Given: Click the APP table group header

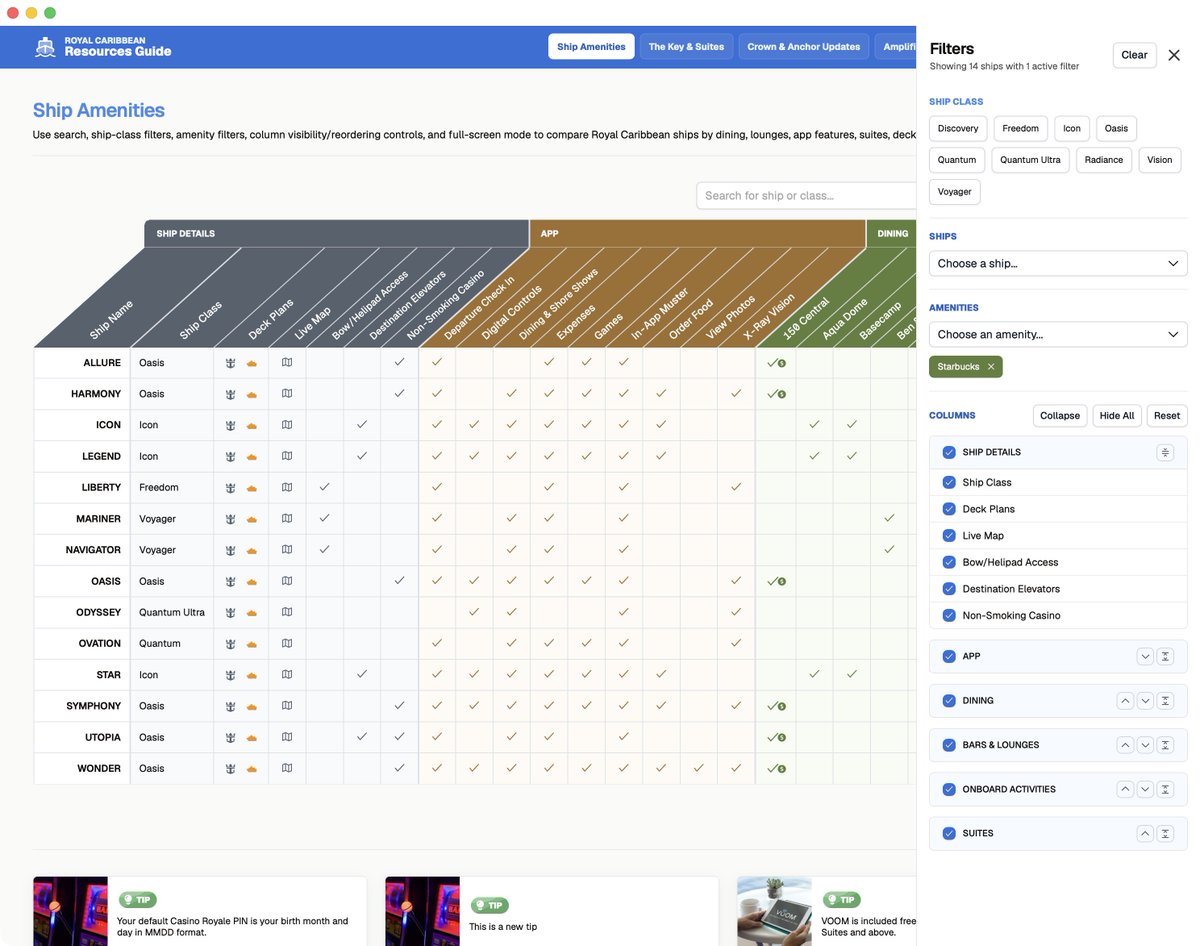Looking at the screenshot, I should (x=697, y=234).
